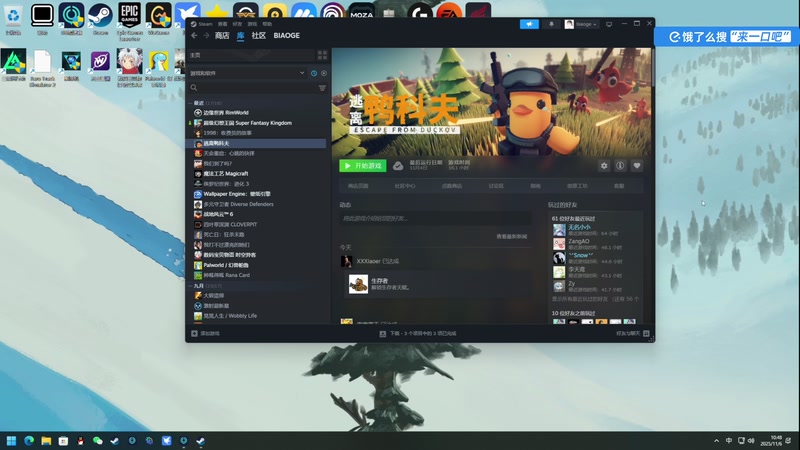Collapse the September games category
Screen dimensions: 800x450
click(x=190, y=286)
